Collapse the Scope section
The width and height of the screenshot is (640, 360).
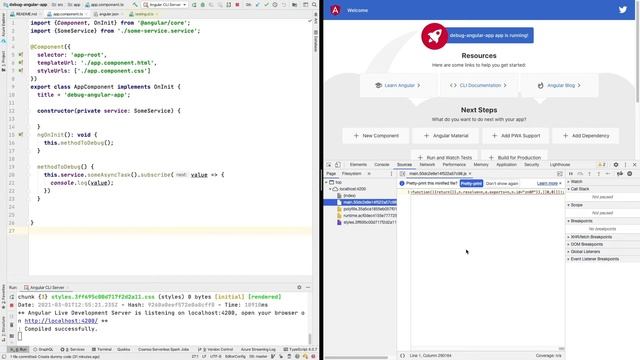pyautogui.click(x=569, y=205)
